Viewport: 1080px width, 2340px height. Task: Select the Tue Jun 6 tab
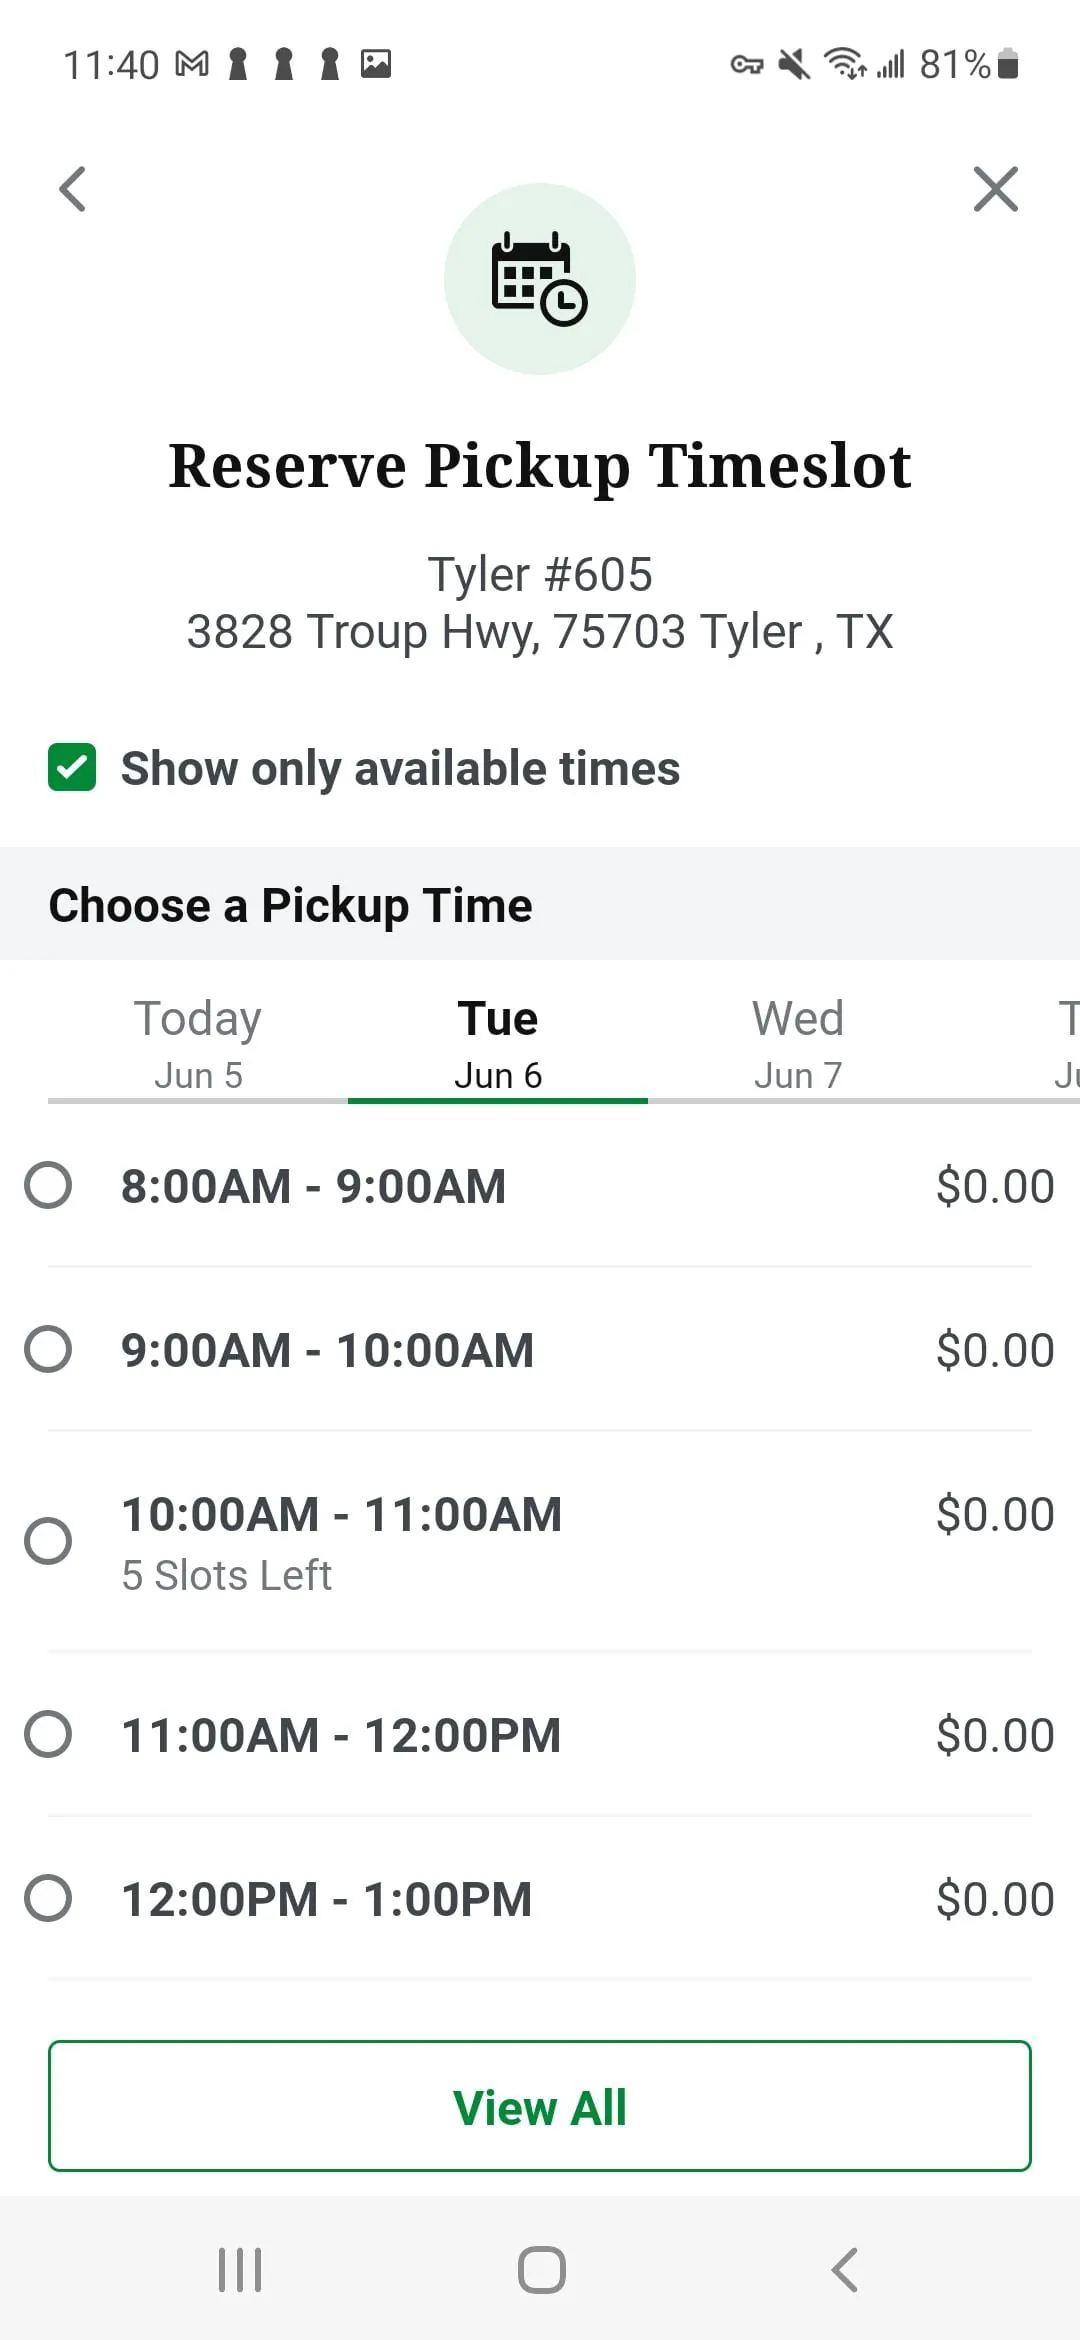click(498, 1044)
